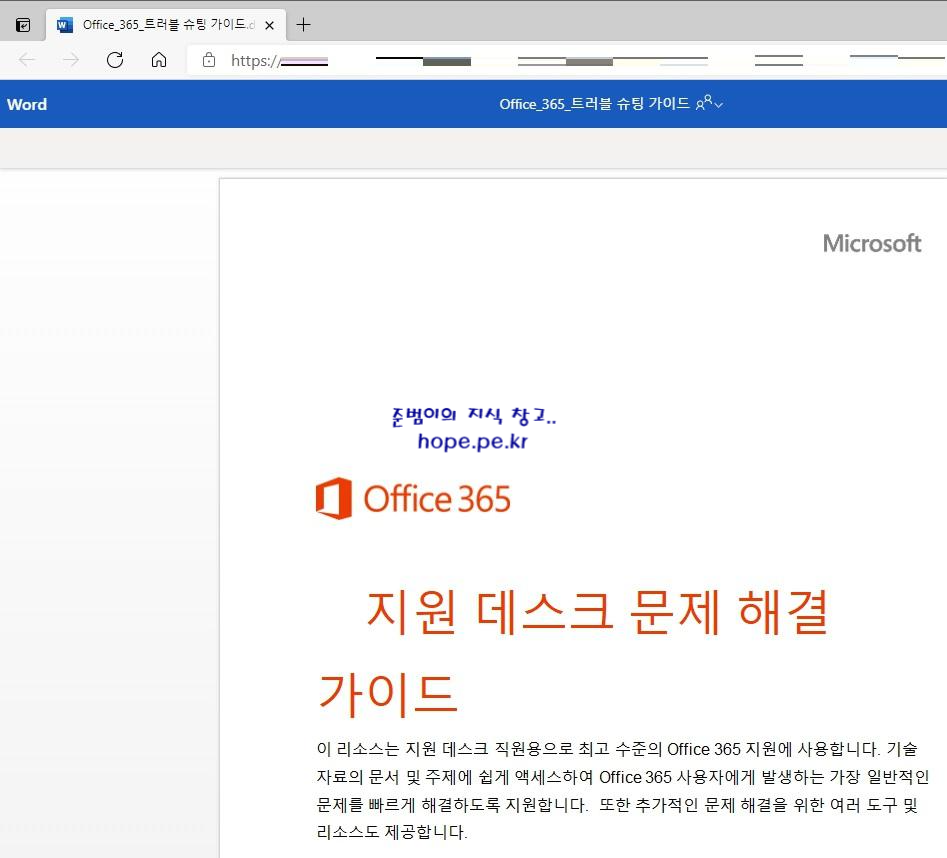The height and width of the screenshot is (858, 947).
Task: Open the document title sharing dropdown
Action: tap(709, 103)
